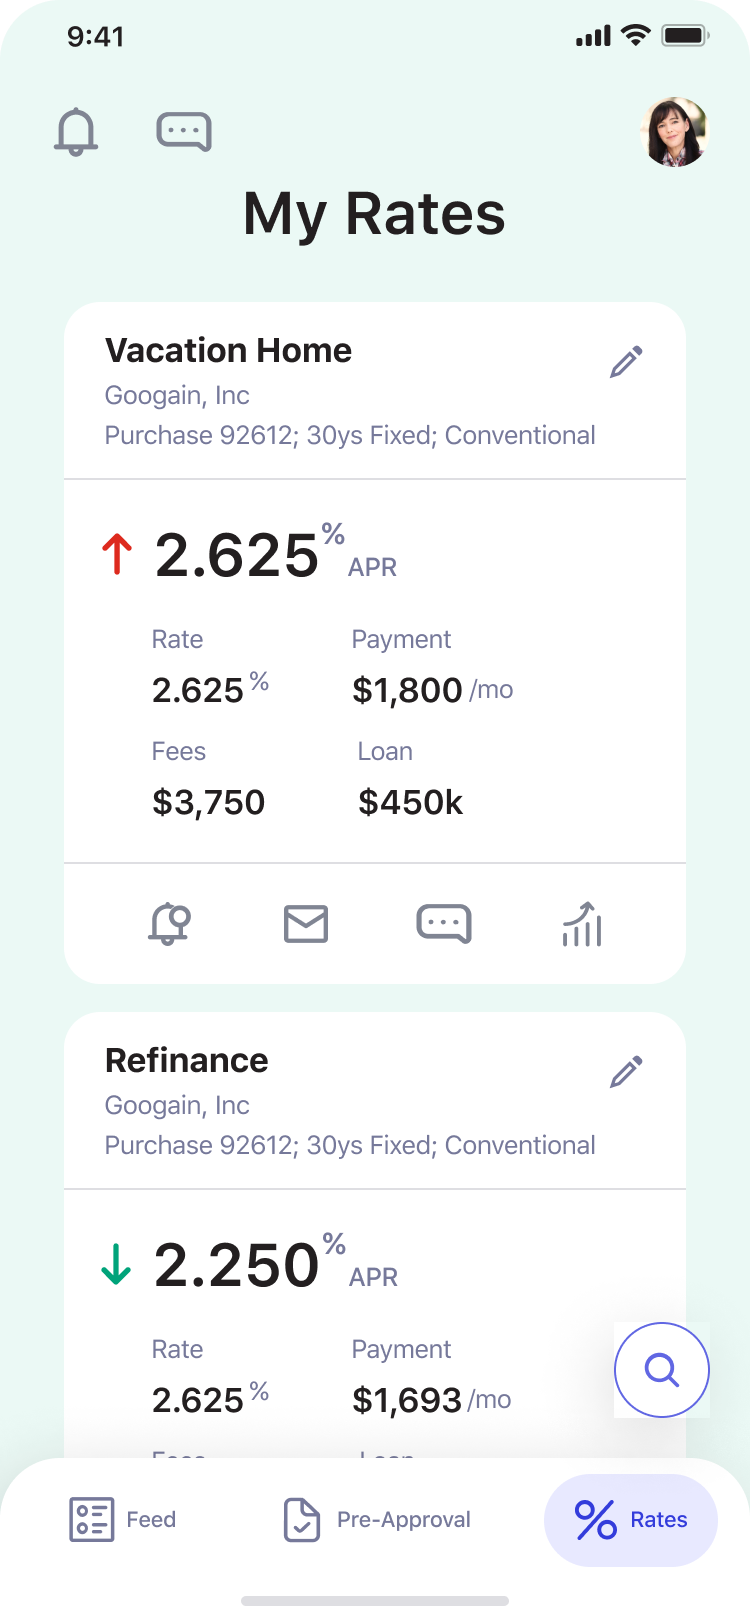Viewport: 750px width, 1624px height.
Task: Tap the 2.250% APR figure on Refinance
Action: [237, 1266]
